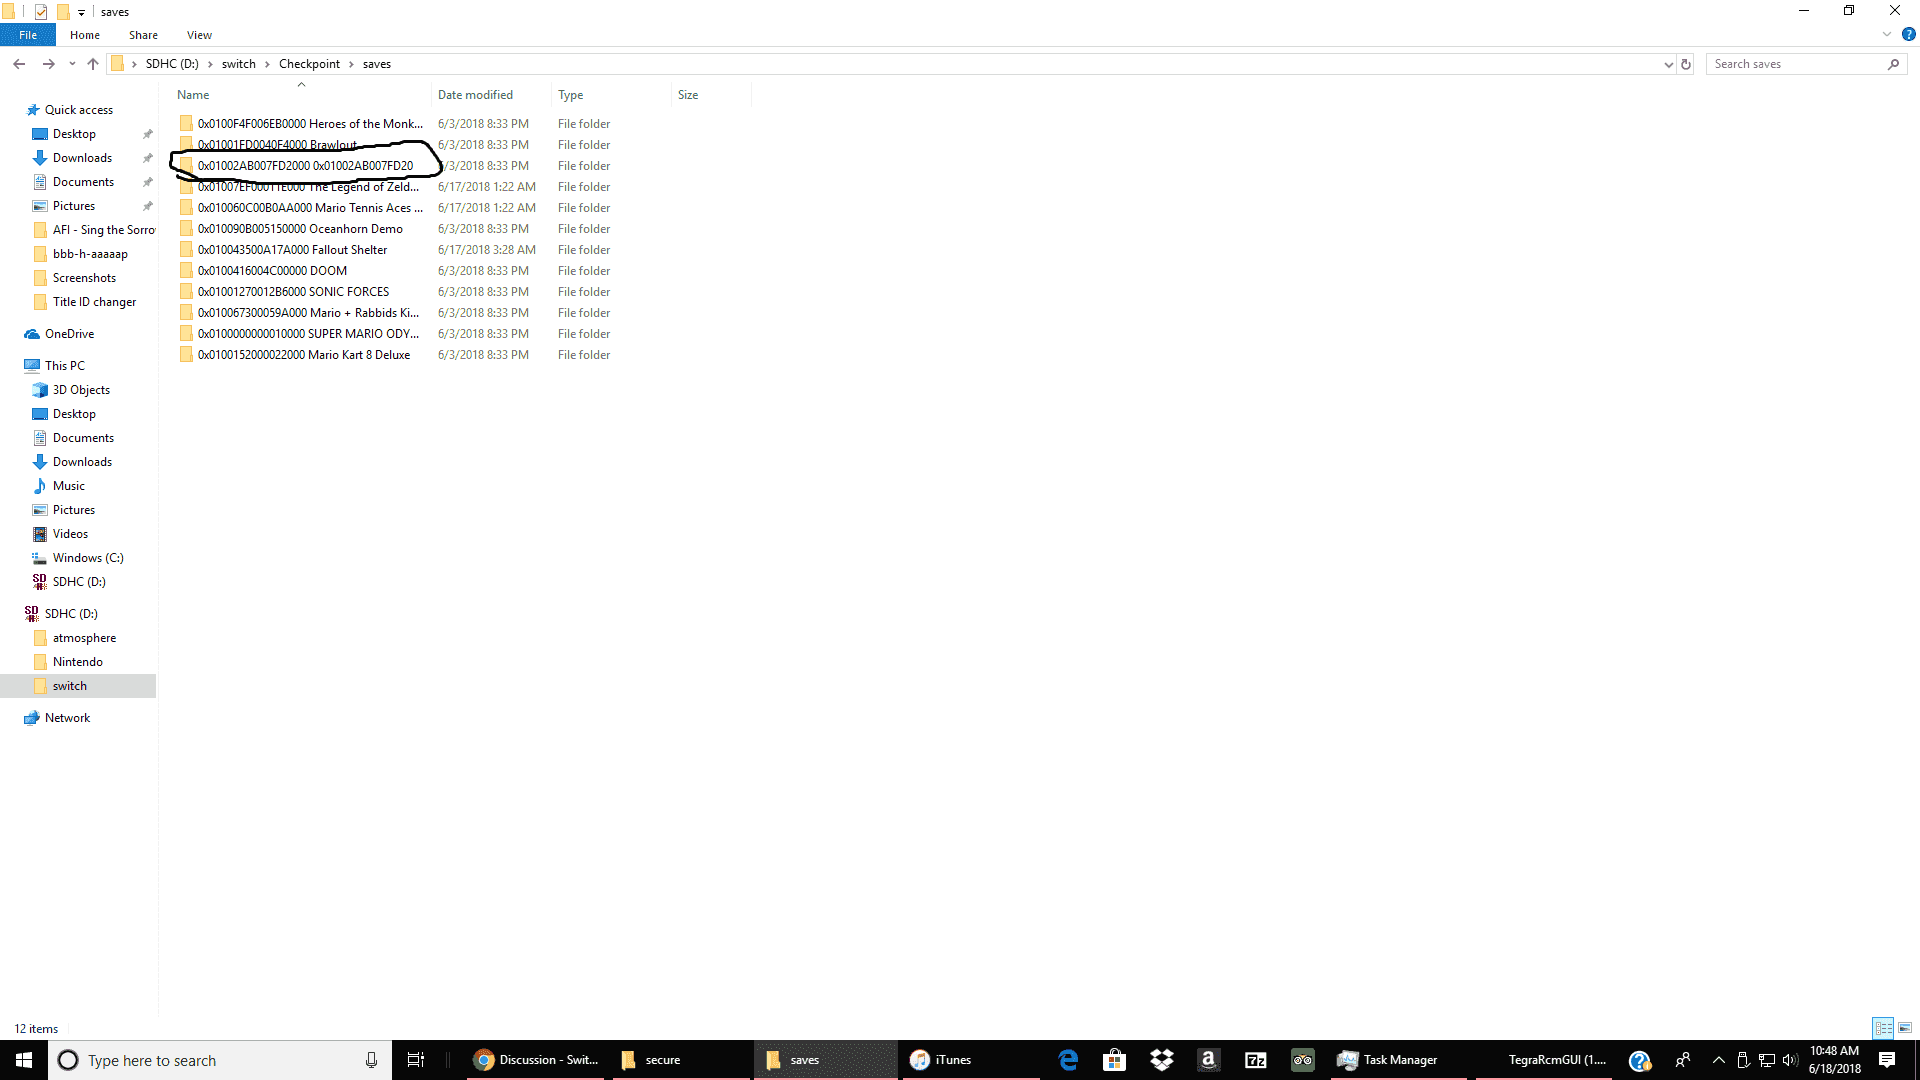Viewport: 1920px width, 1080px height.
Task: Expand the ribbon with the chevron
Action: 1887,34
